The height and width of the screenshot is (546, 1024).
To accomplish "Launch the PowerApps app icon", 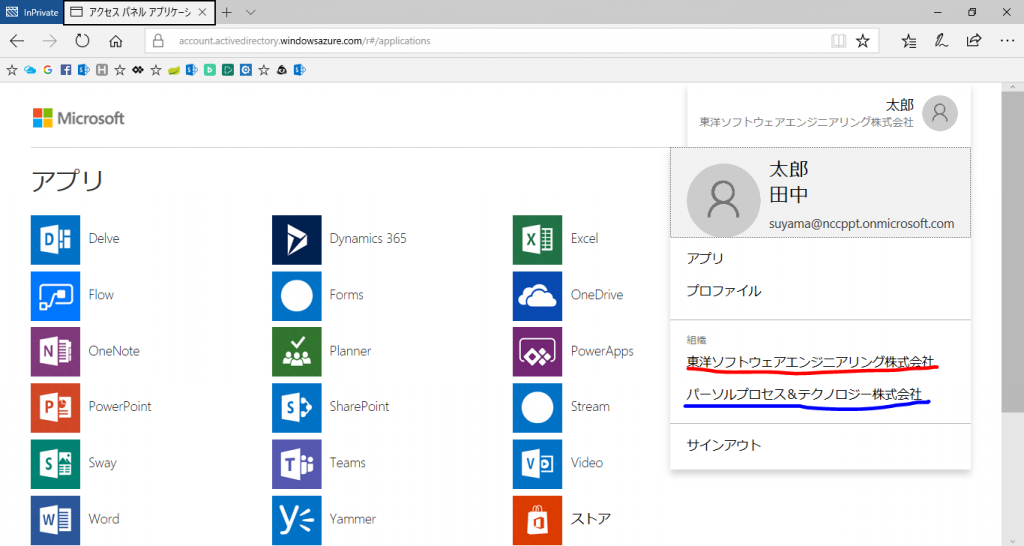I will (537, 352).
